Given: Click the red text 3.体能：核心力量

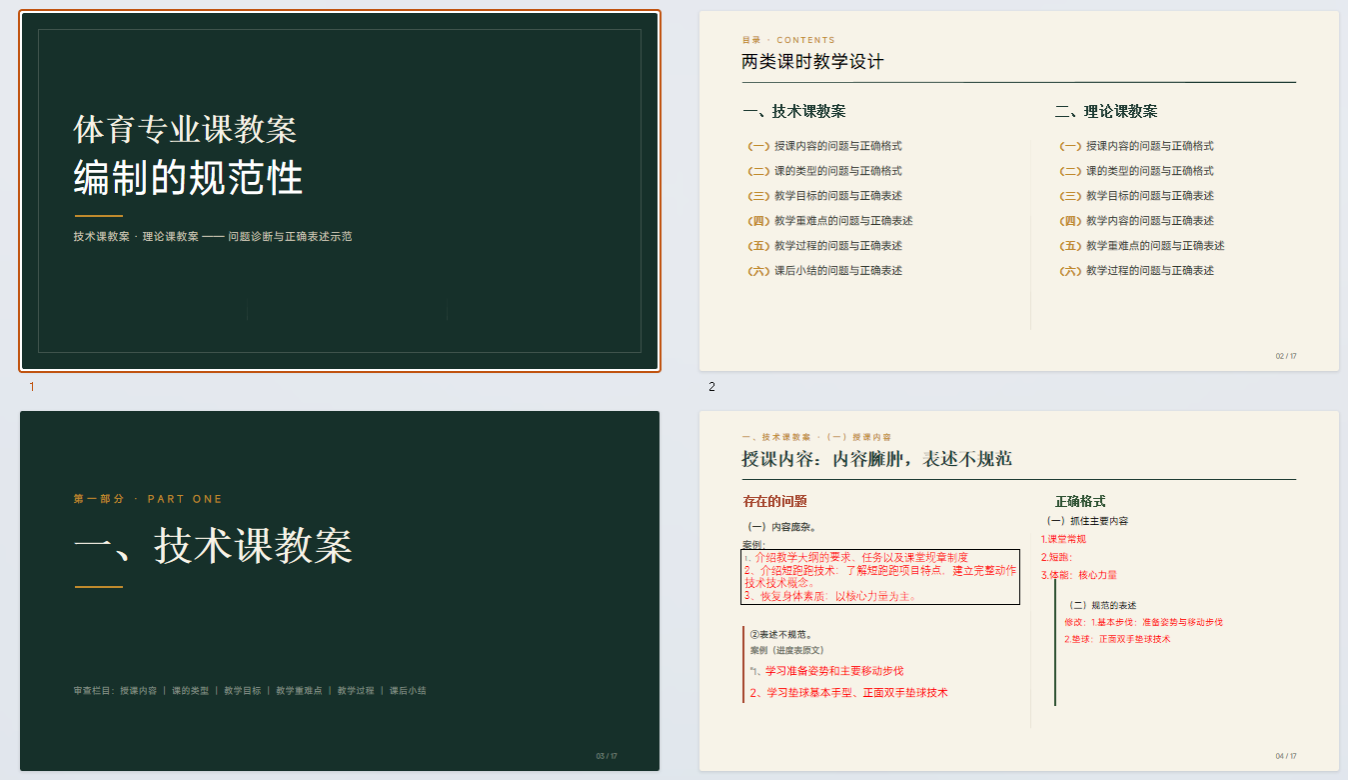Looking at the screenshot, I should [x=1079, y=575].
